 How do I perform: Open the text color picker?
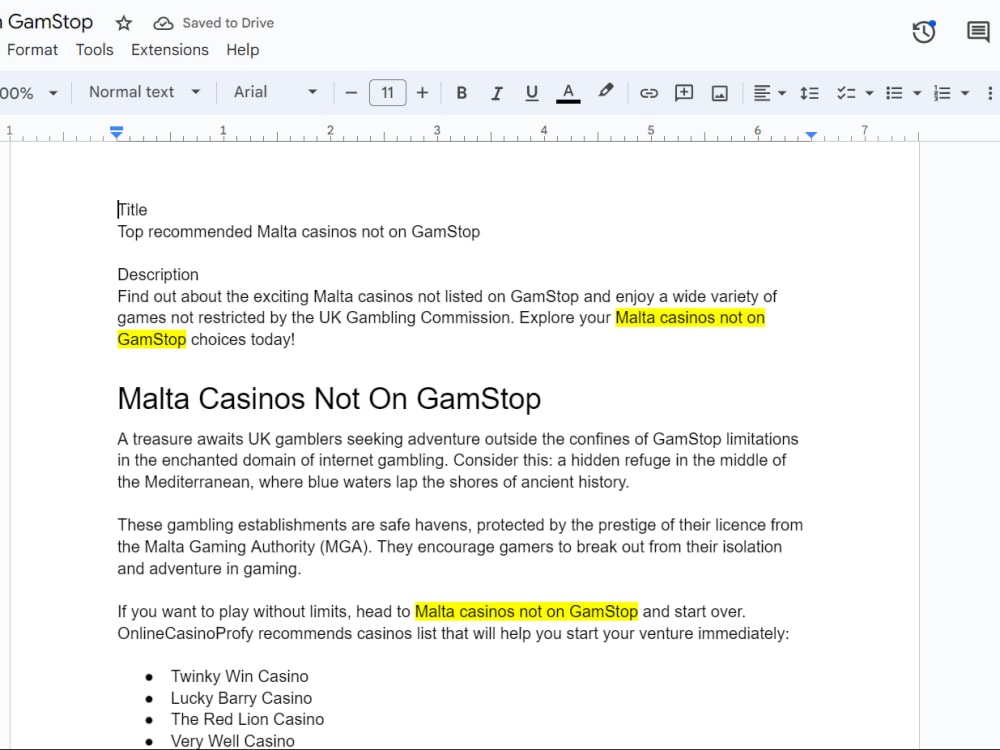[568, 93]
